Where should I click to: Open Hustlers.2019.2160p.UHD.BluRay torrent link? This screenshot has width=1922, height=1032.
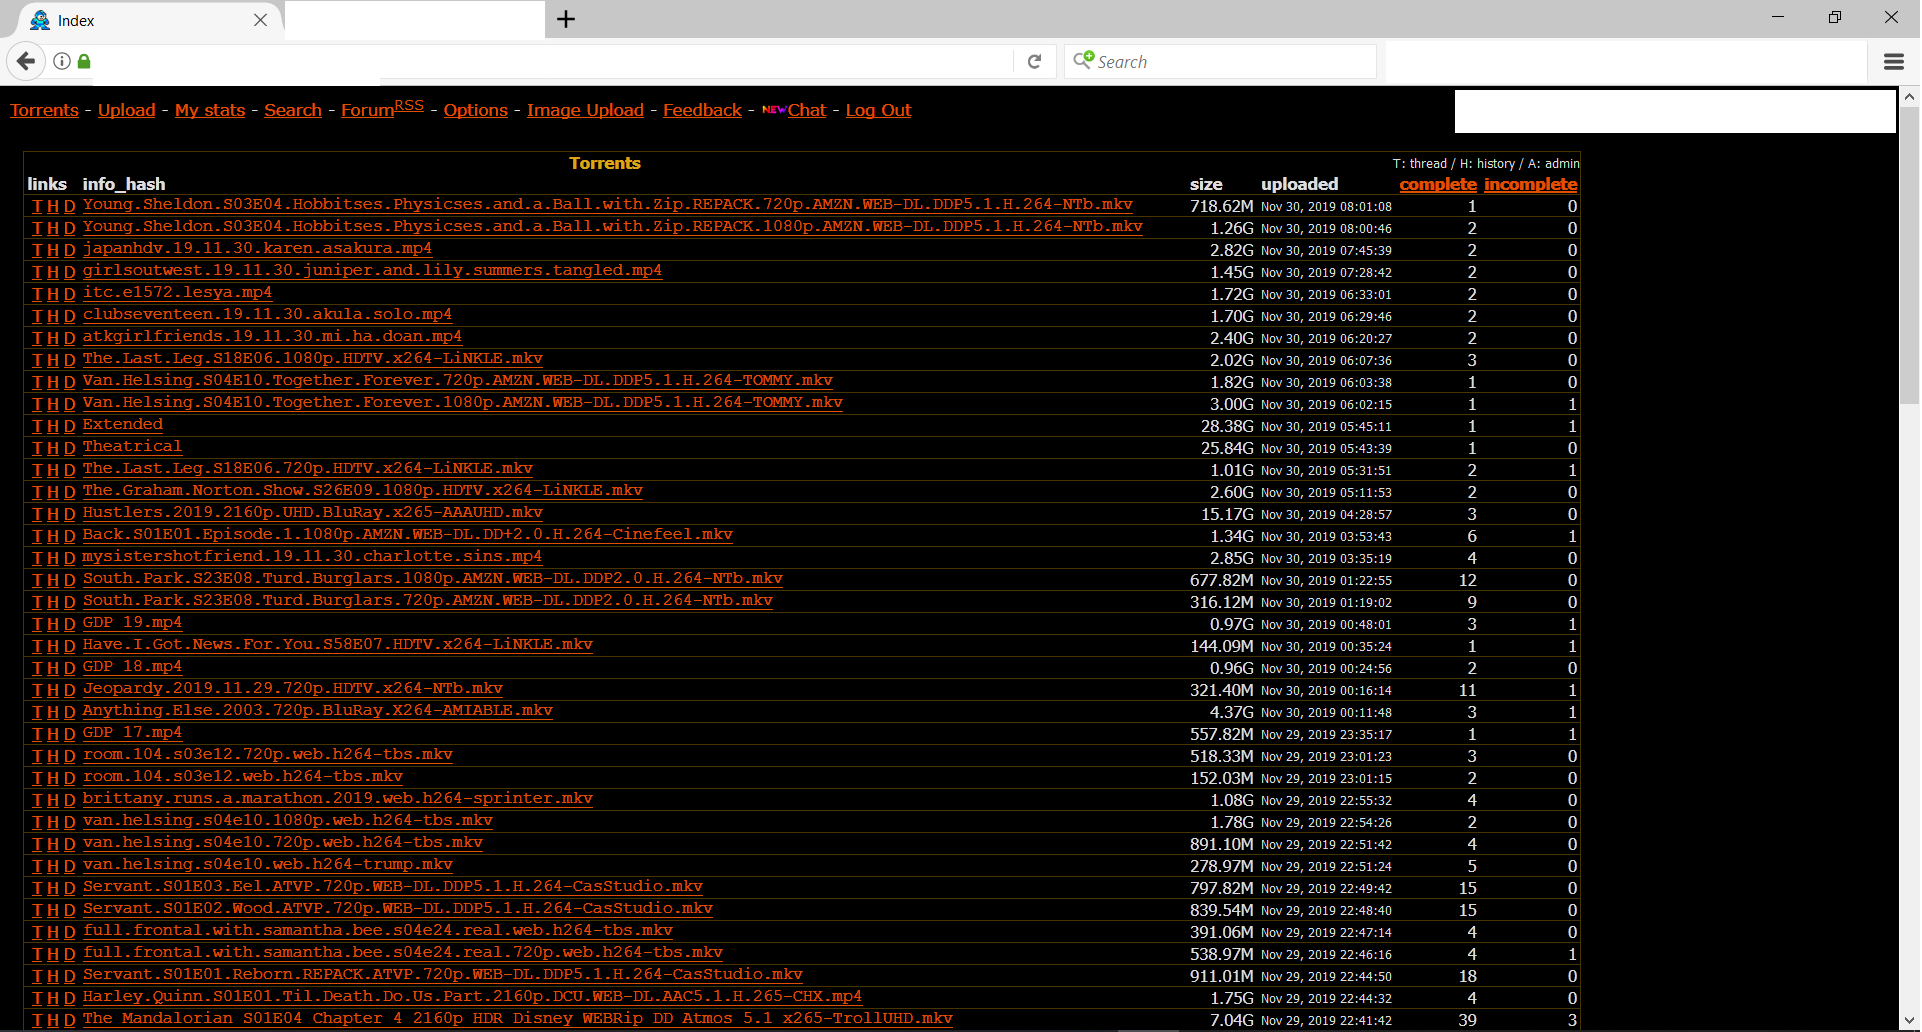point(312,513)
